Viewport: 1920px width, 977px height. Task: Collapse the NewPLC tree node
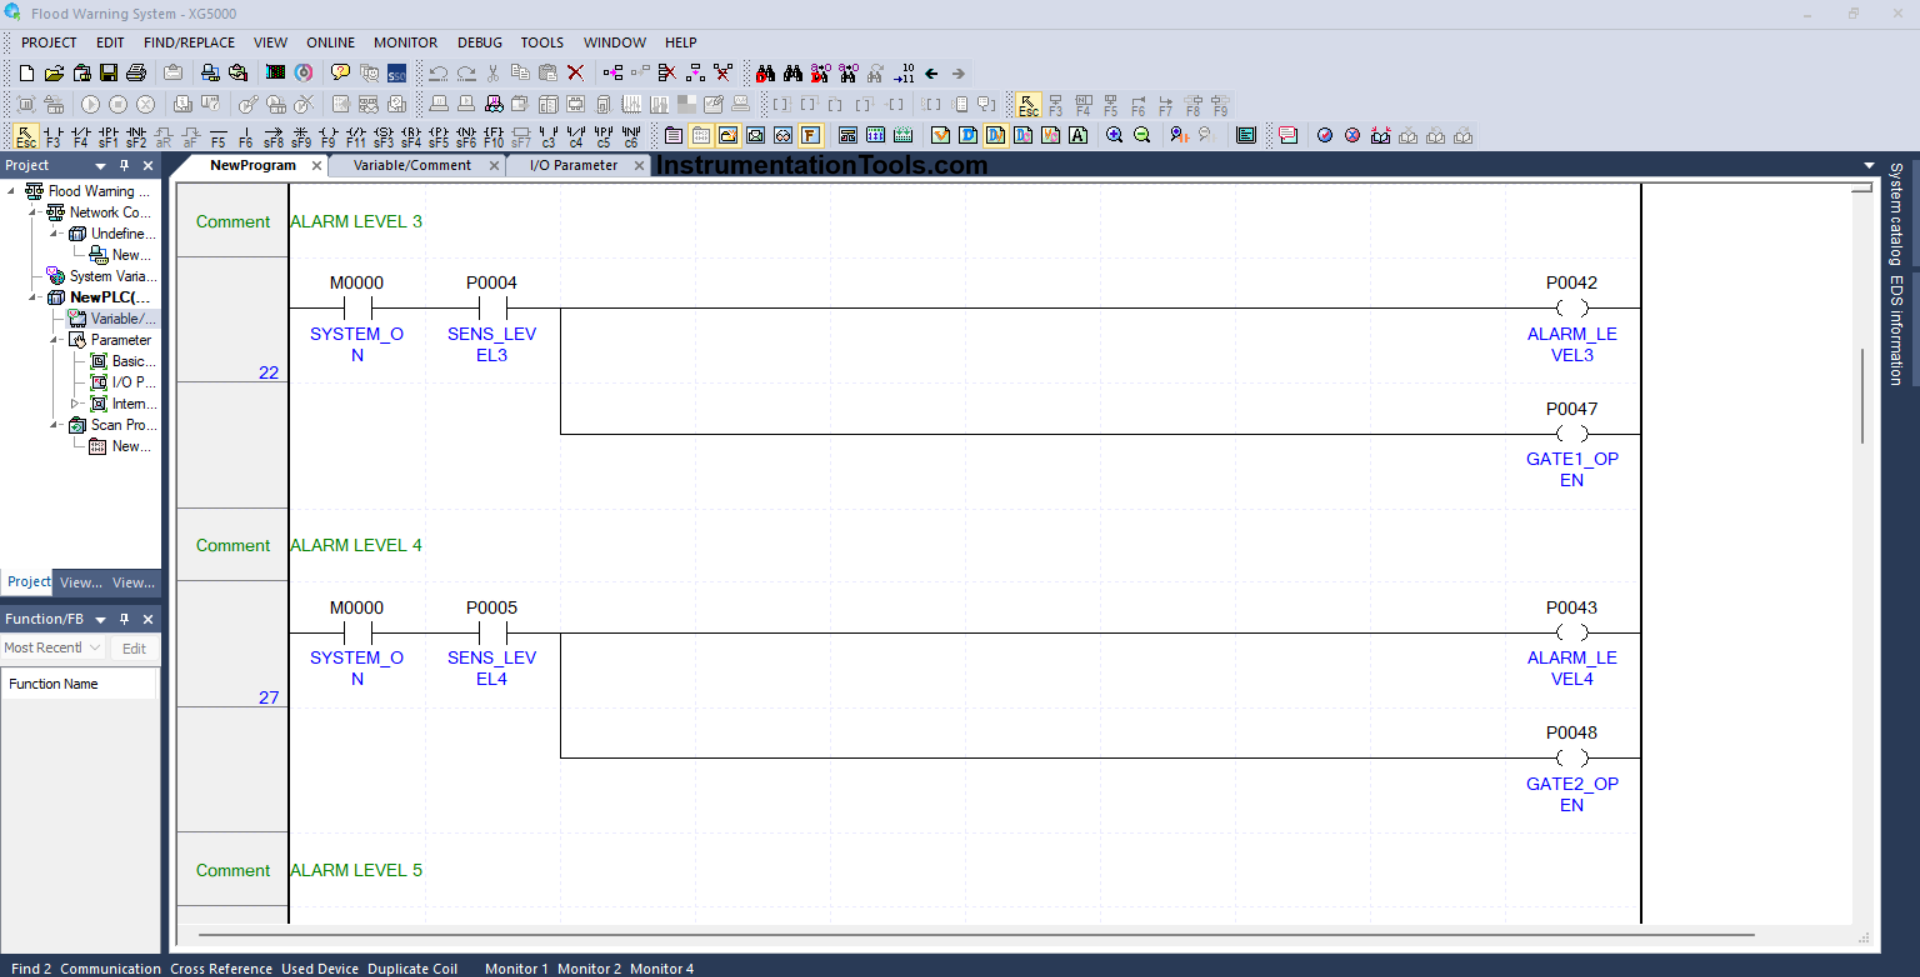[x=32, y=297]
